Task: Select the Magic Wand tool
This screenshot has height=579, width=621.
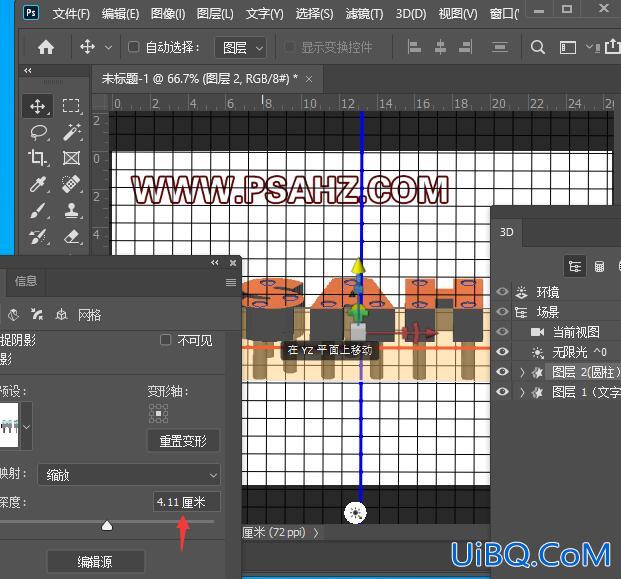Action: (72, 132)
